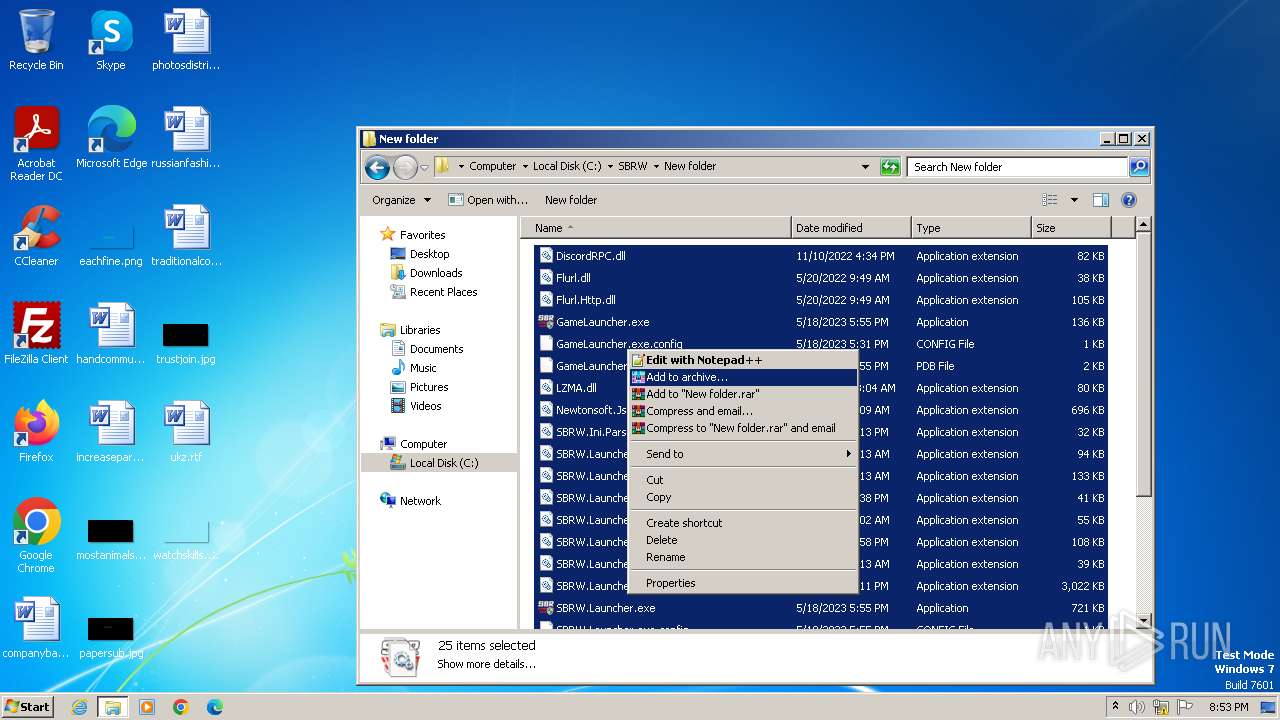The width and height of the screenshot is (1280, 720).
Task: Open the Skype desktop shortcut
Action: click(110, 40)
